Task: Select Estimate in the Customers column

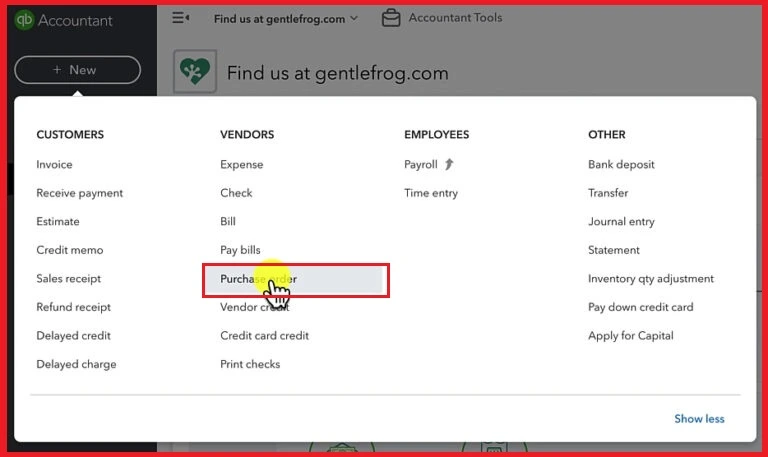Action: (58, 221)
